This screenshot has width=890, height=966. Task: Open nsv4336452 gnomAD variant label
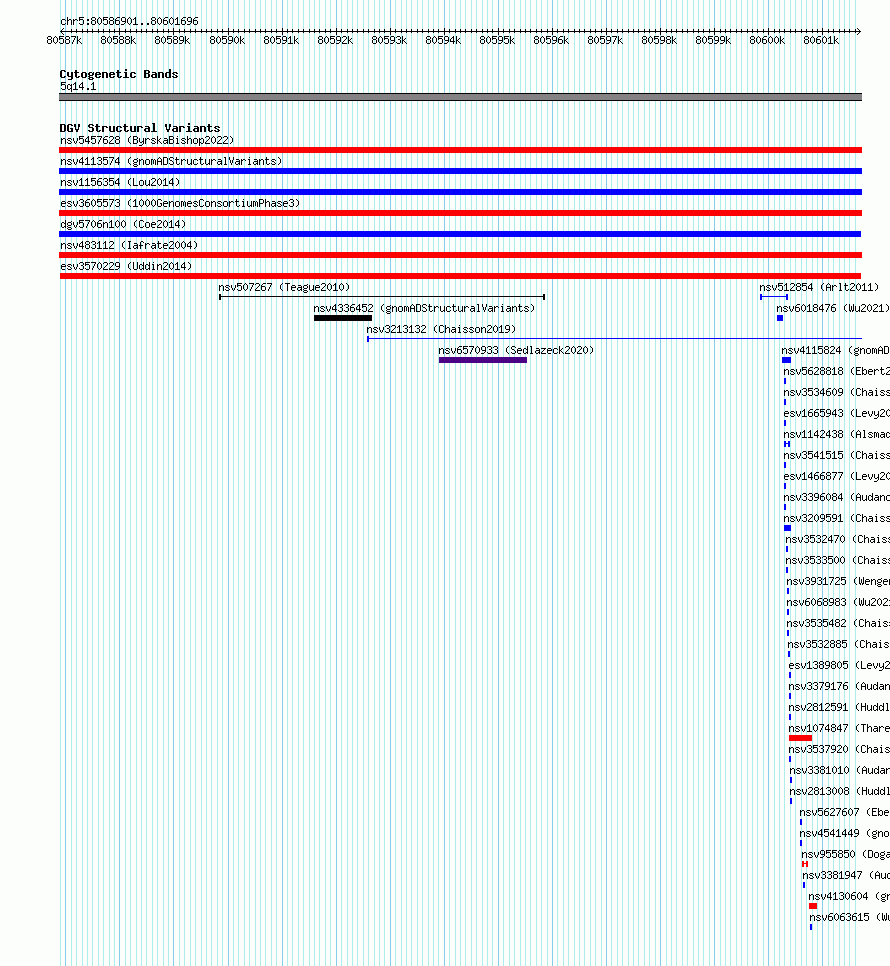(424, 308)
